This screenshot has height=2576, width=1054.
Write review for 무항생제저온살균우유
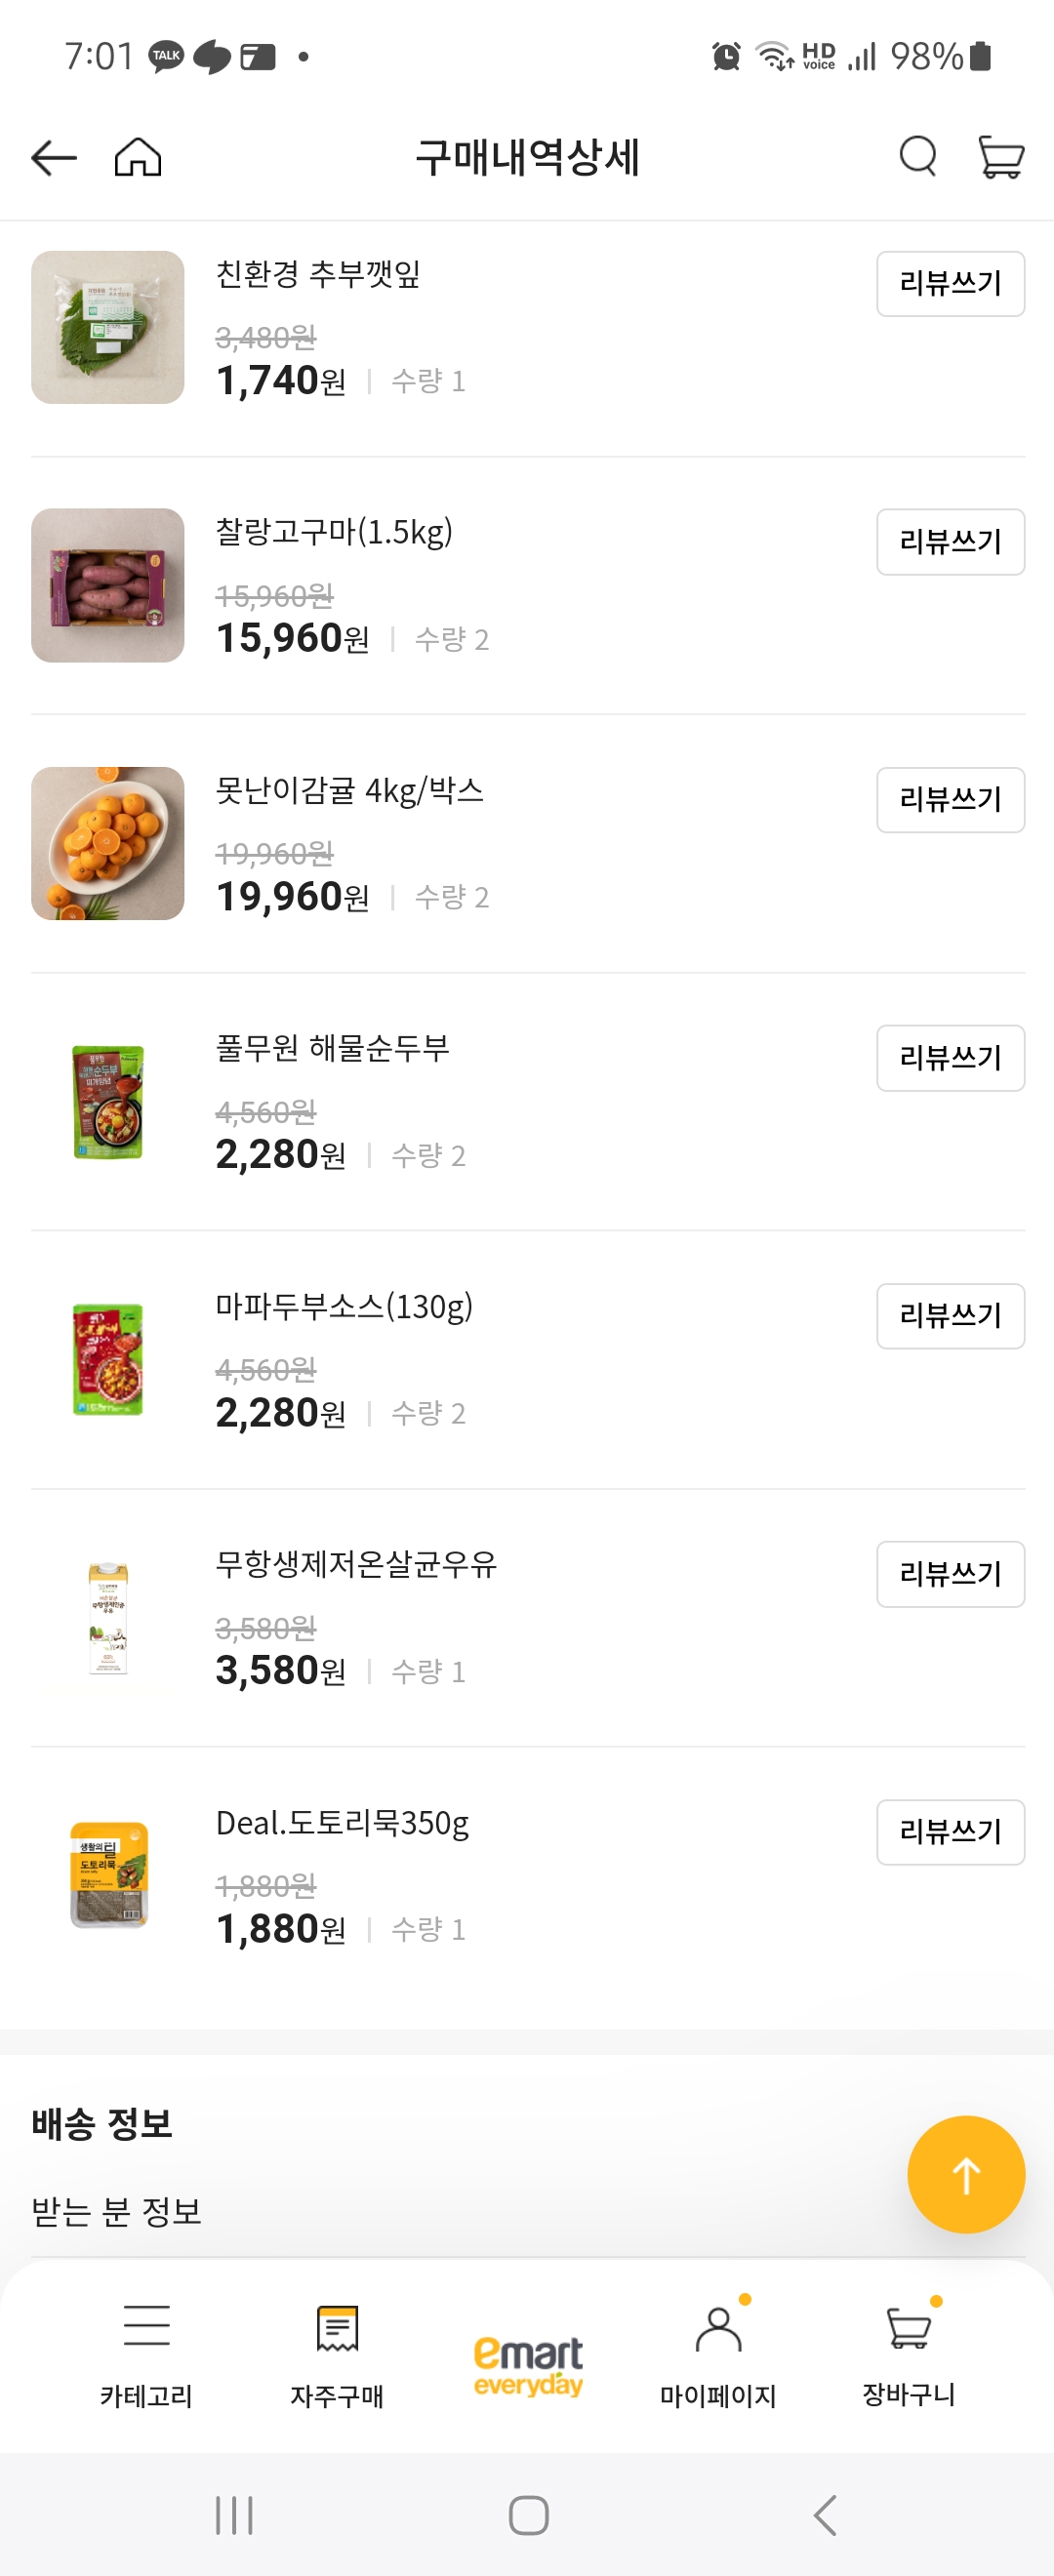click(950, 1574)
